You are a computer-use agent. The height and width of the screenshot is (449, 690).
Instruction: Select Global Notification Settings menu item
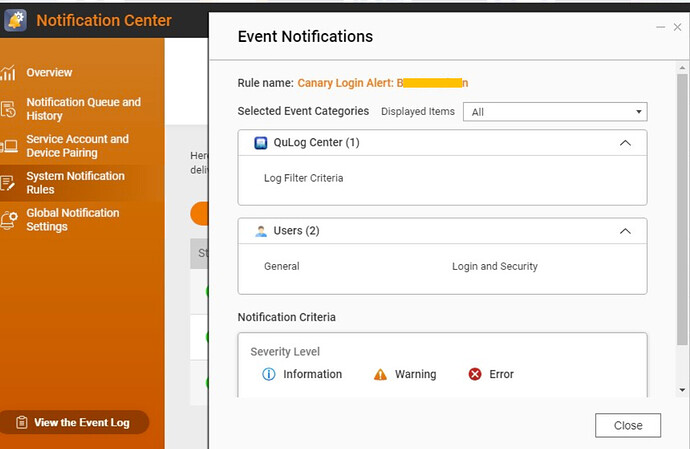click(73, 220)
